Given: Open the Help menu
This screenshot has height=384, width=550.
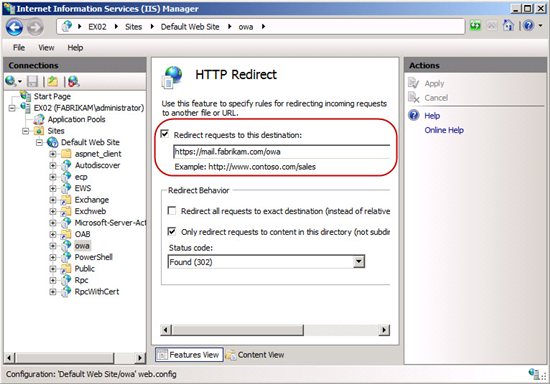Looking at the screenshot, I should (x=75, y=48).
